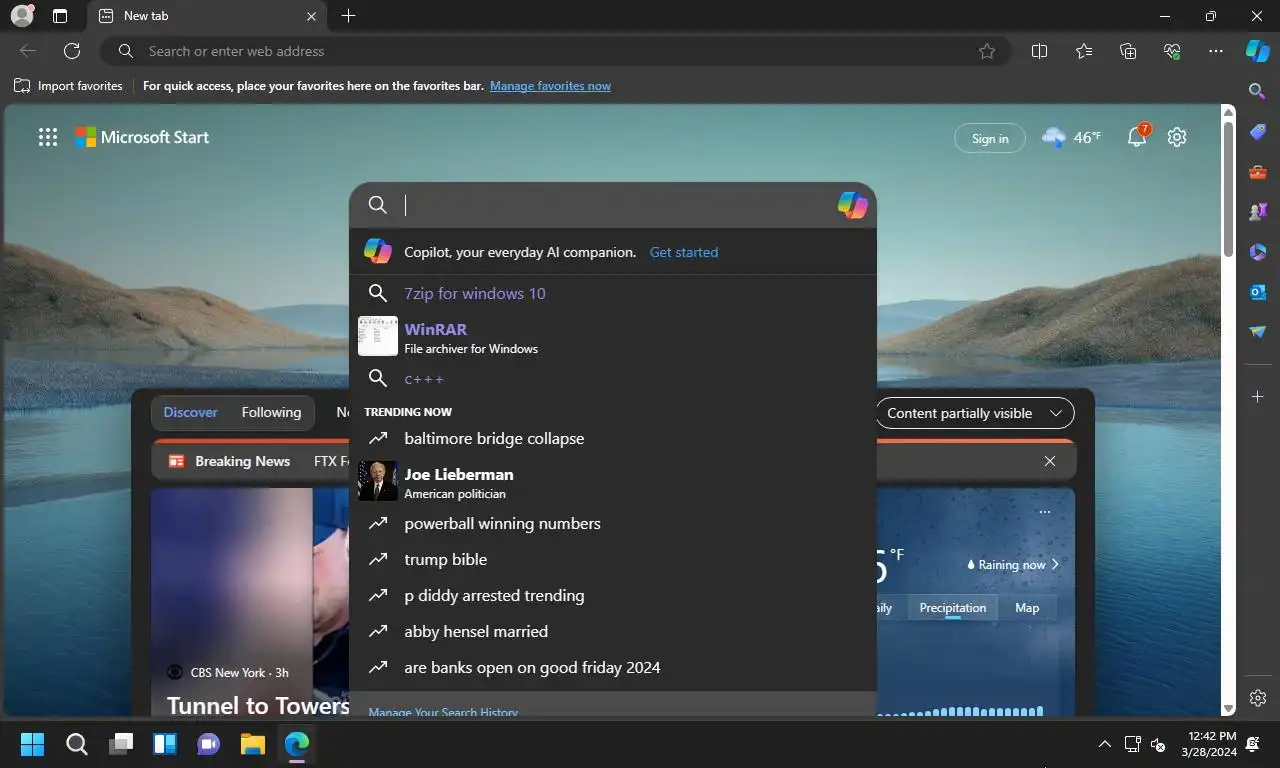Click Copilot icon in search box

click(852, 205)
